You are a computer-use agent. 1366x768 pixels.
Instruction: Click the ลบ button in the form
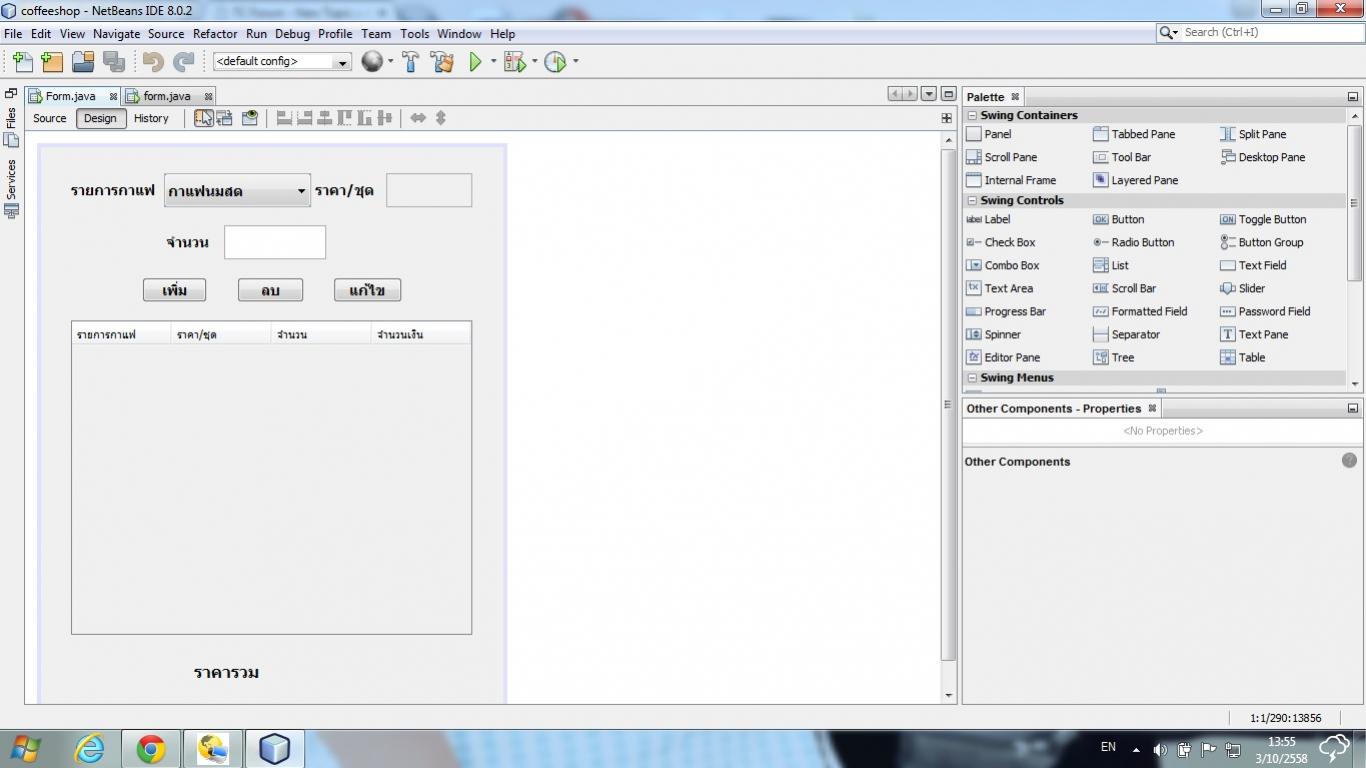(270, 290)
